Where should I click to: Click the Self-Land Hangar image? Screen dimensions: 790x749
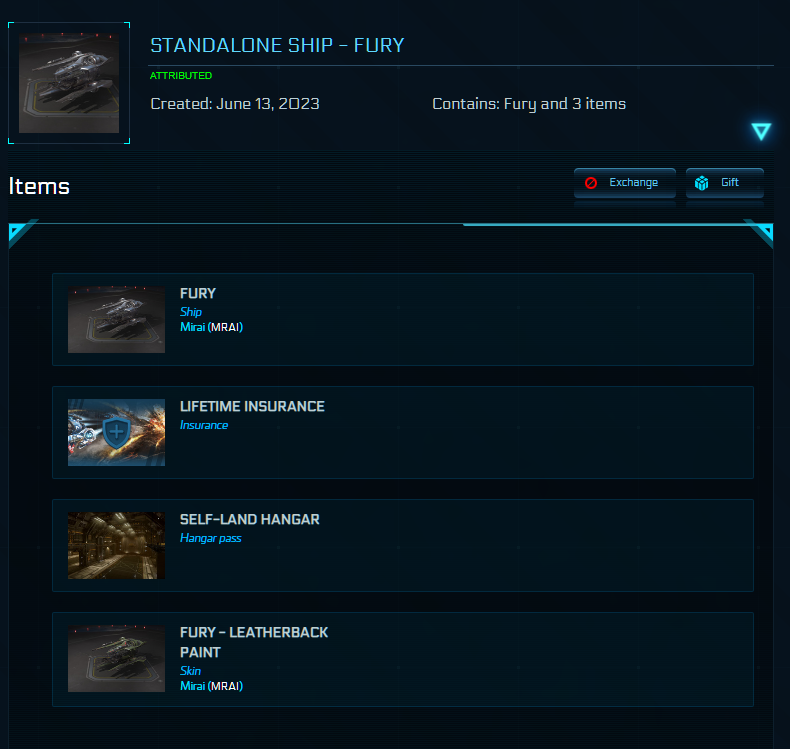(x=116, y=546)
